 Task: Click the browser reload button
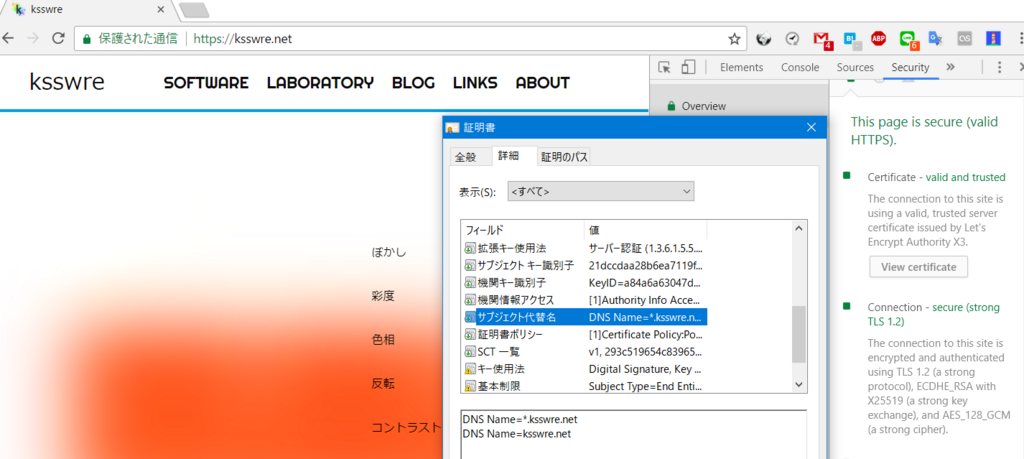click(58, 39)
